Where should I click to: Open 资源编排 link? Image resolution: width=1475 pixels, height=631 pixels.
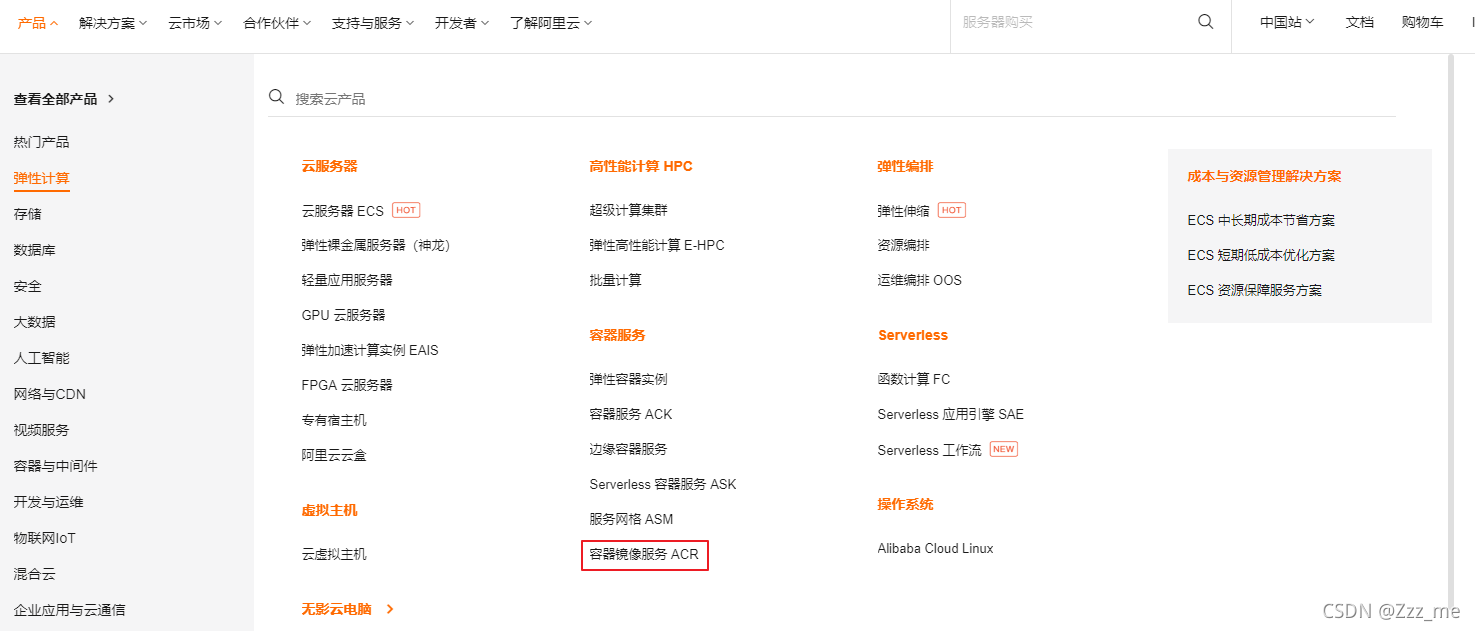[x=903, y=245]
